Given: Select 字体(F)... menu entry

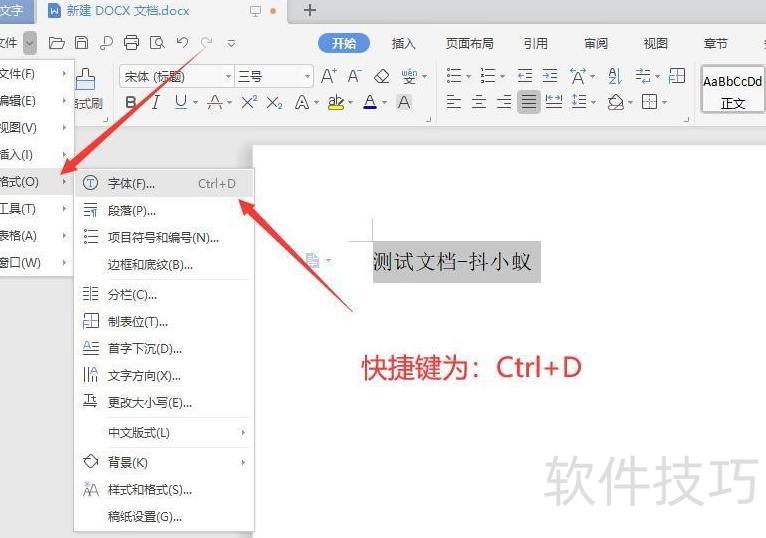Looking at the screenshot, I should pos(164,183).
